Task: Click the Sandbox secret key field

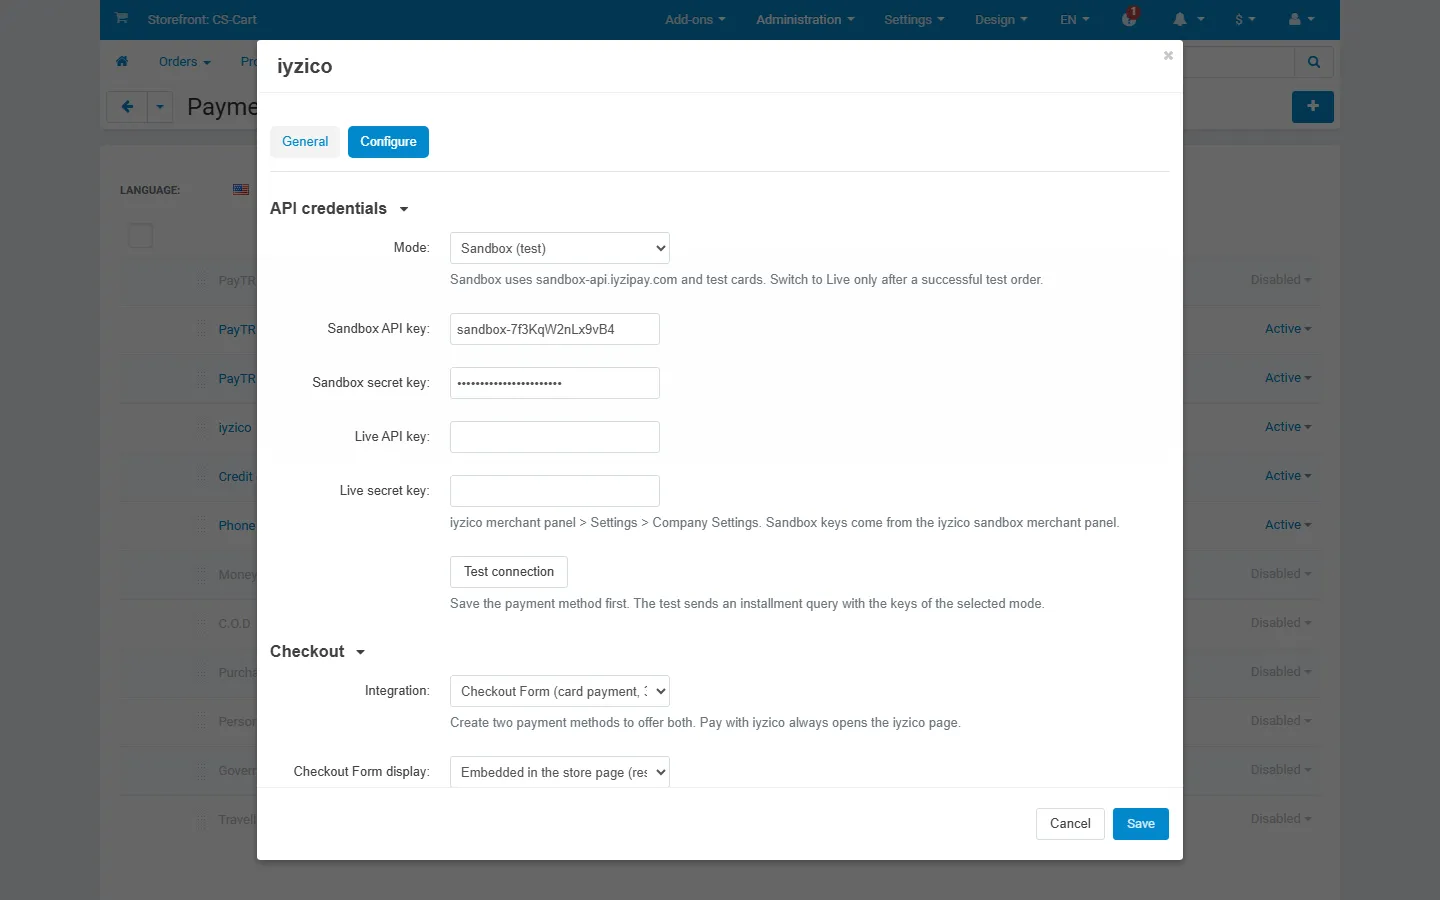Action: 555,383
